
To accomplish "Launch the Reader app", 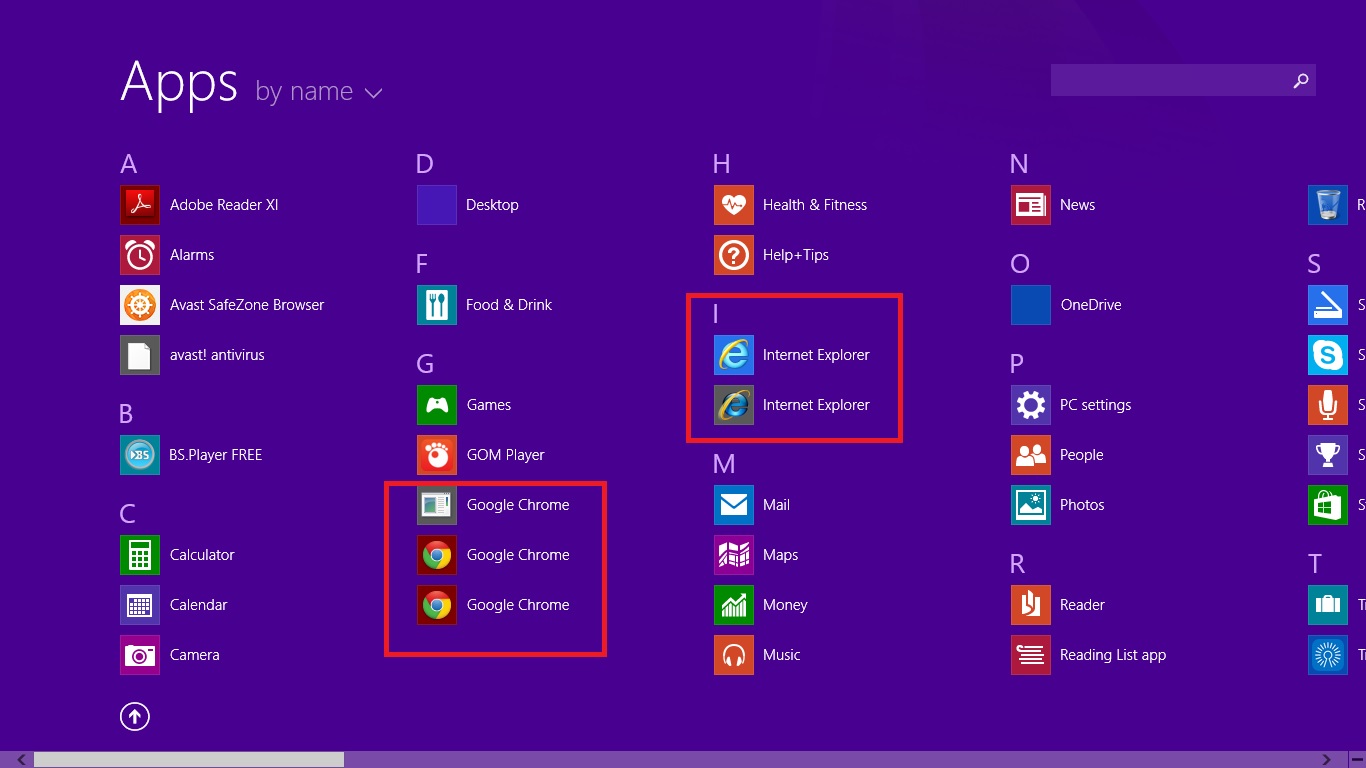I will click(1058, 605).
